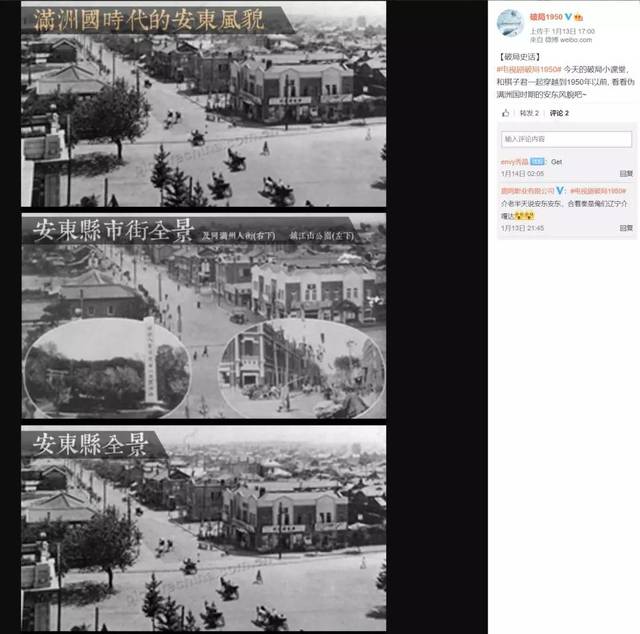
Task: Open the 破局1950 profile avatar
Action: 510,23
